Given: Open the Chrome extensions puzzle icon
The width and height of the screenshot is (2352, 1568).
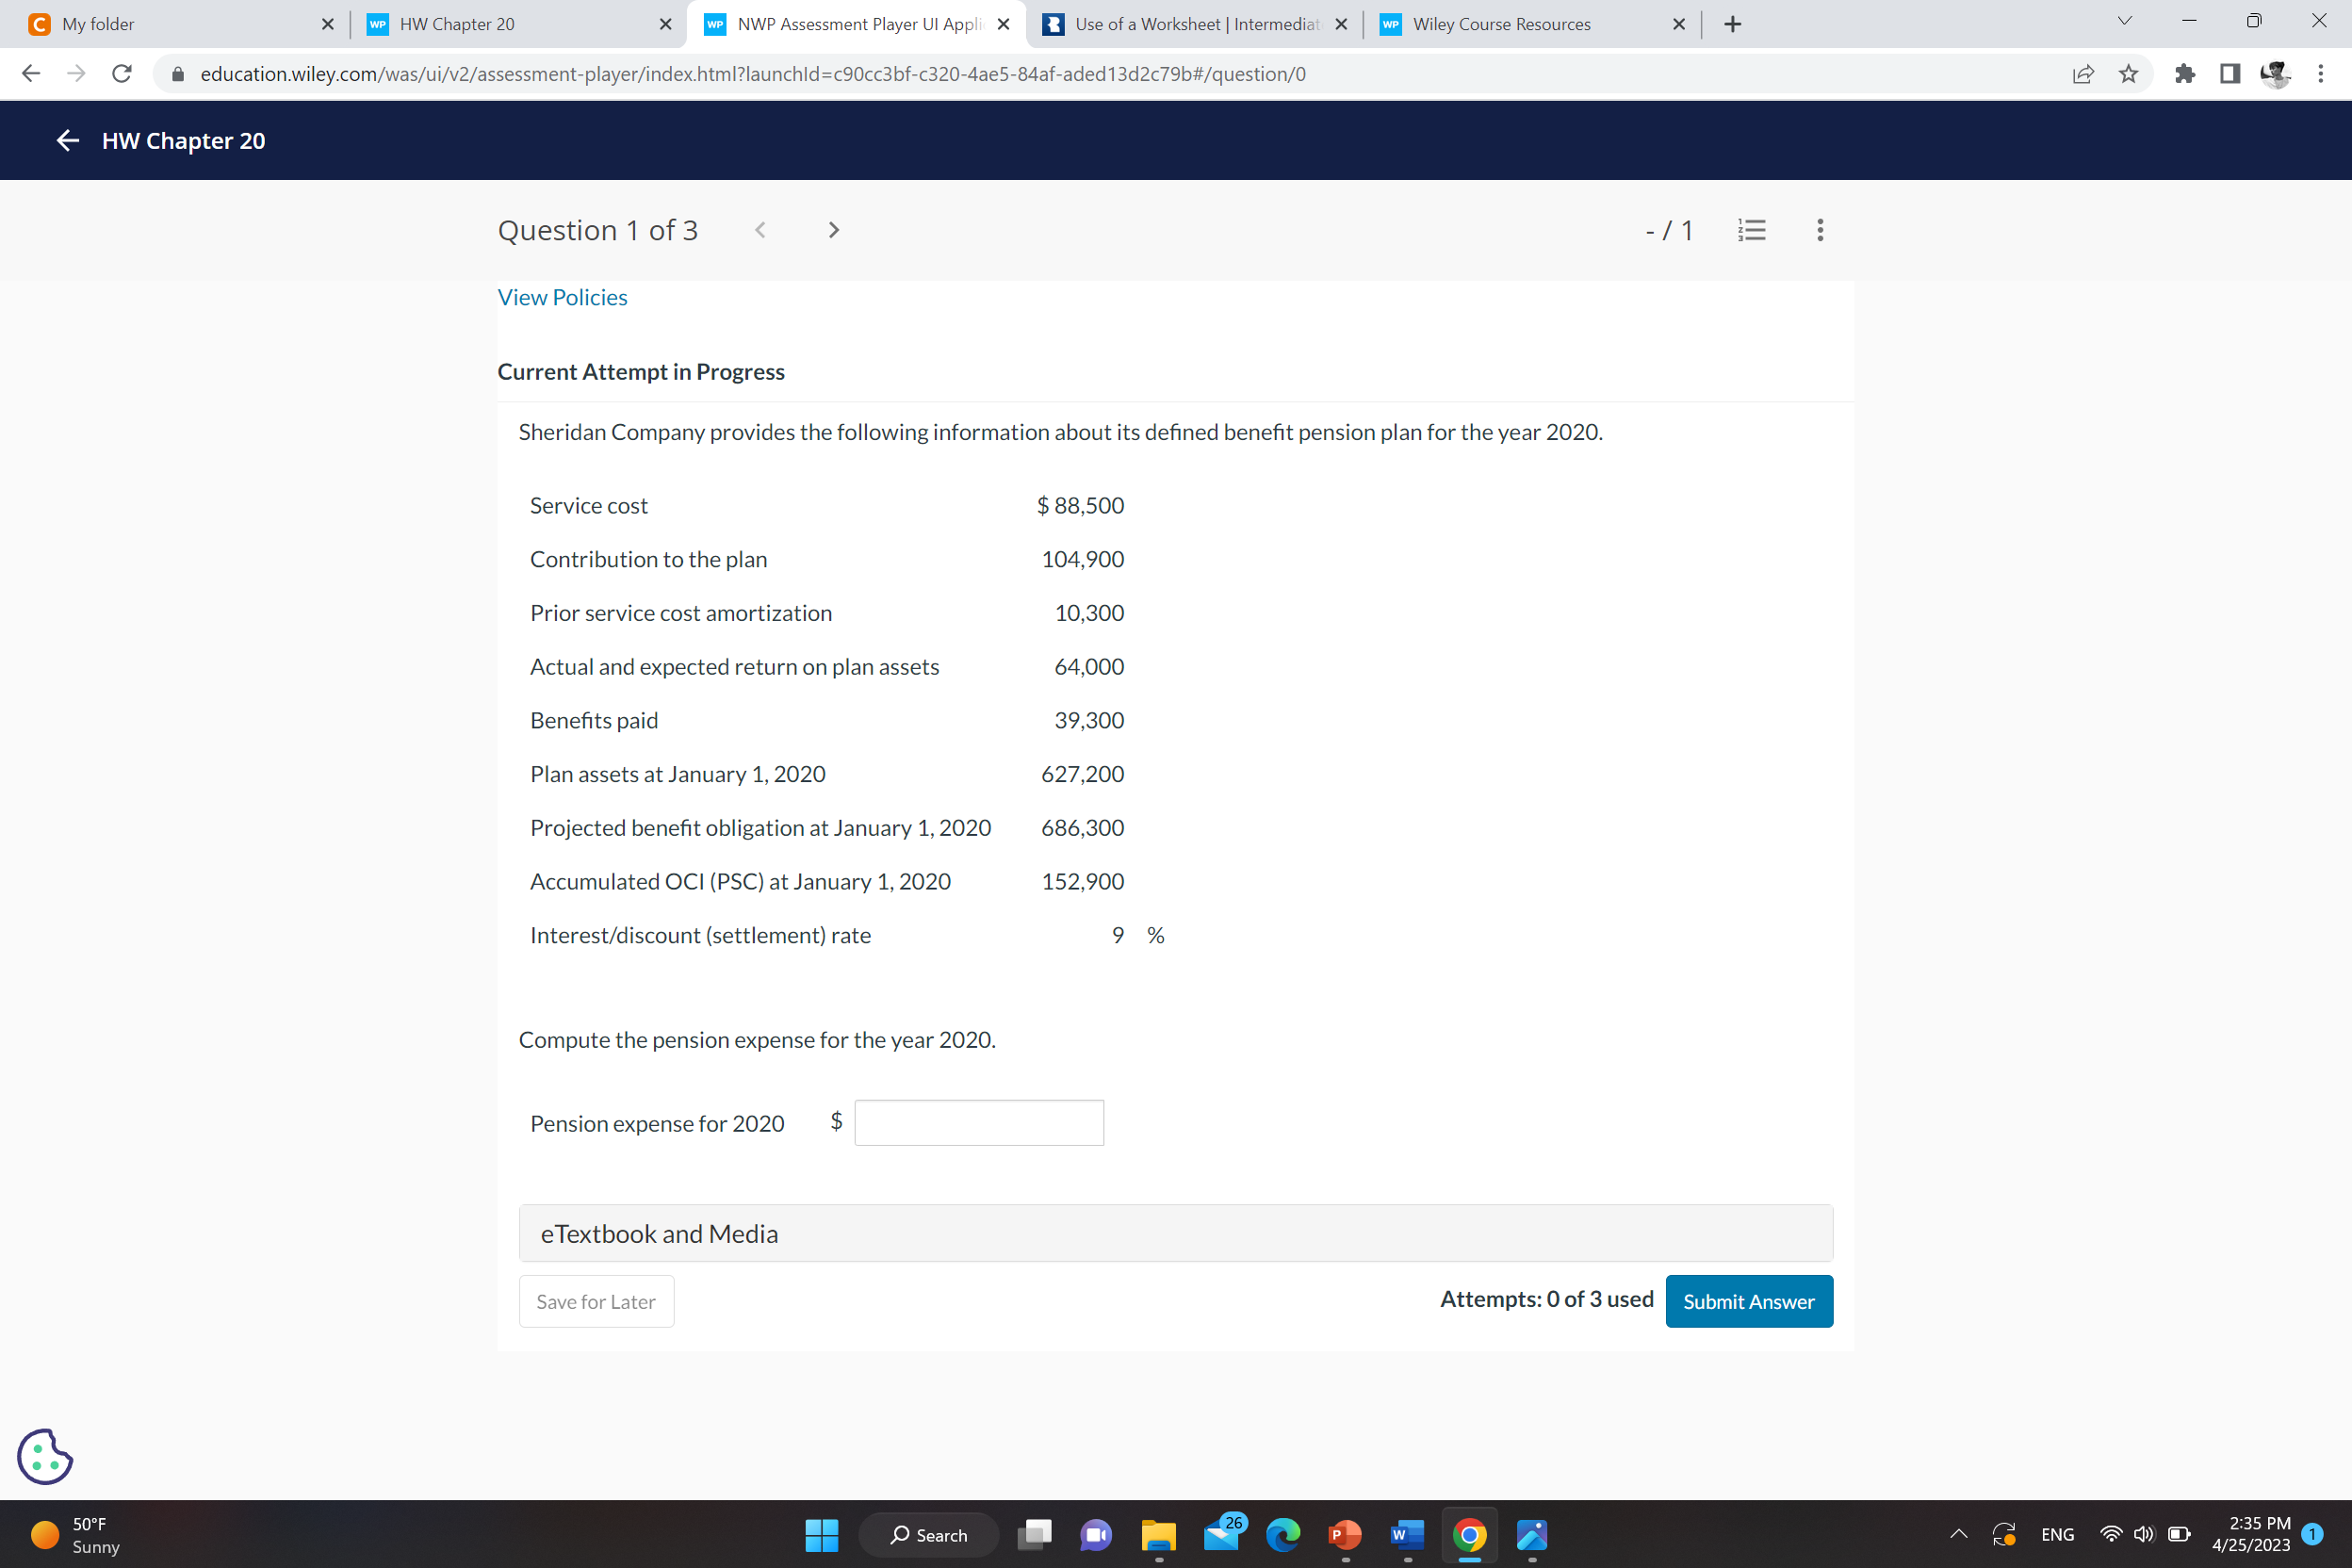Looking at the screenshot, I should 2184,74.
